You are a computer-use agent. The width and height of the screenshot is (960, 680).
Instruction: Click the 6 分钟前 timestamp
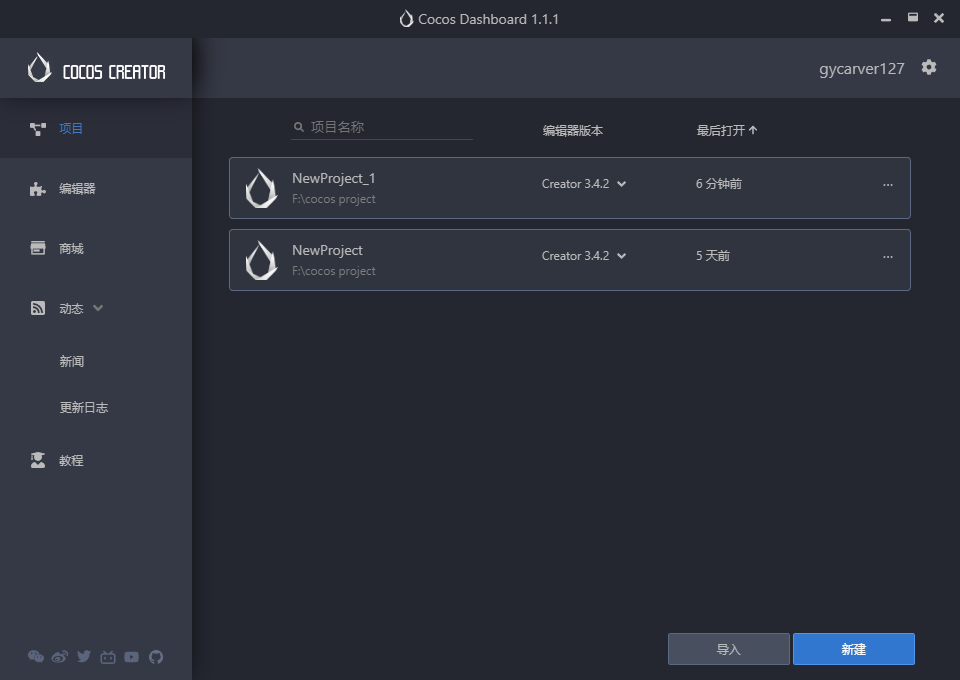719,184
